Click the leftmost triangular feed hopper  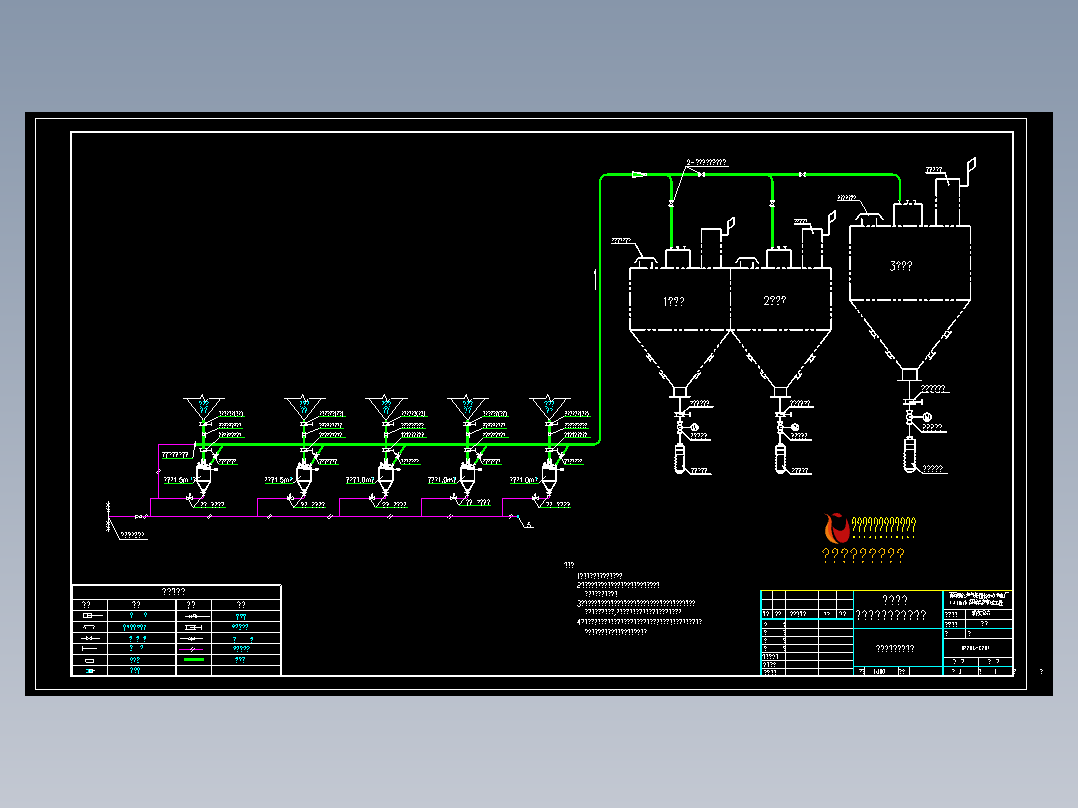pos(204,408)
